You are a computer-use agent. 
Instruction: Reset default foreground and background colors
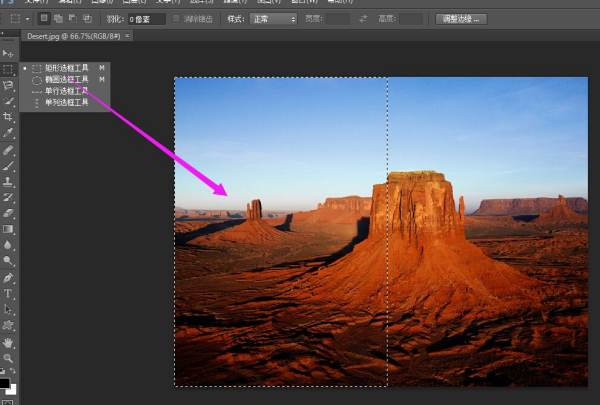pos(3,371)
